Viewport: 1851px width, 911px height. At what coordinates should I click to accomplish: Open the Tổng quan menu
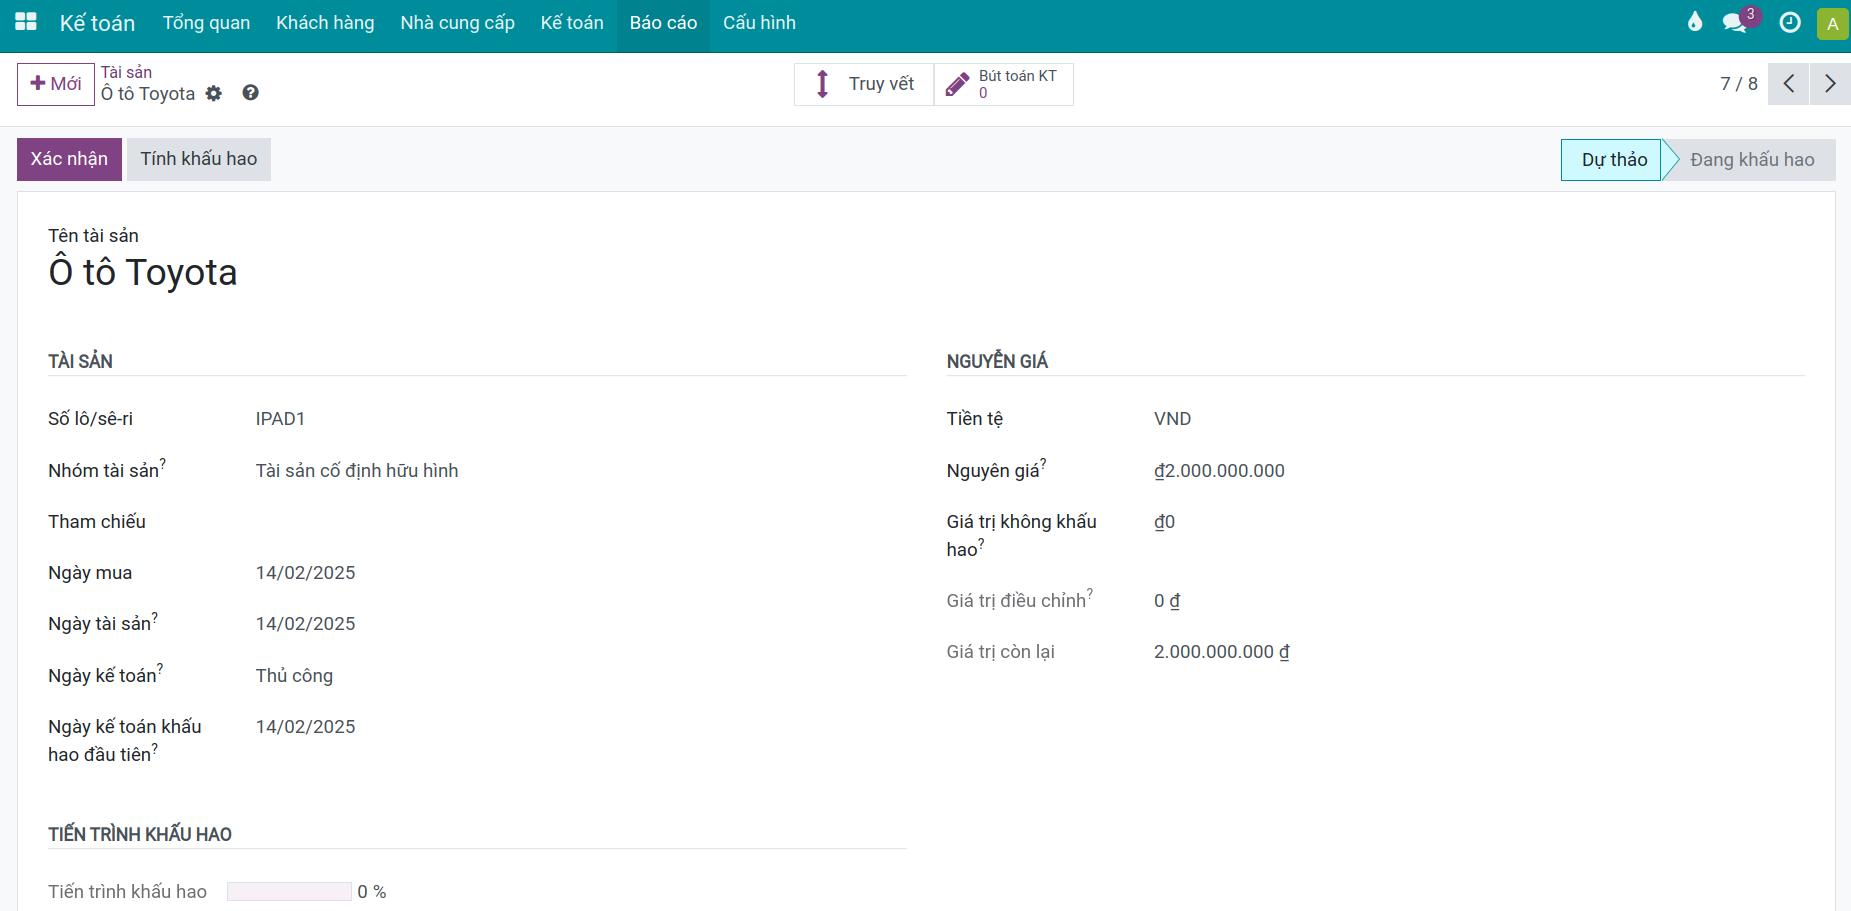(x=206, y=23)
